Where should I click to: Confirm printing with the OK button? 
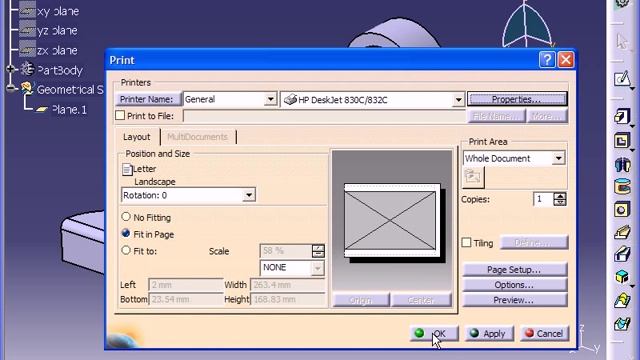coord(434,333)
